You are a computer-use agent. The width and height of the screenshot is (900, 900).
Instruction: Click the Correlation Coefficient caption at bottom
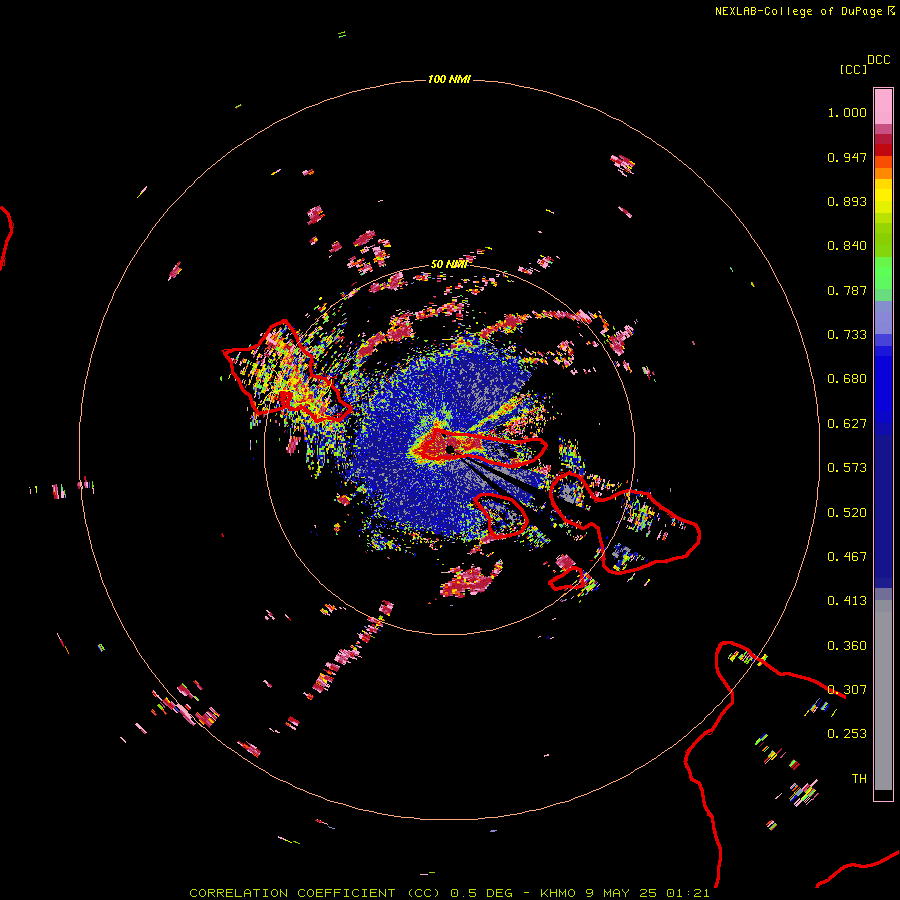449,893
